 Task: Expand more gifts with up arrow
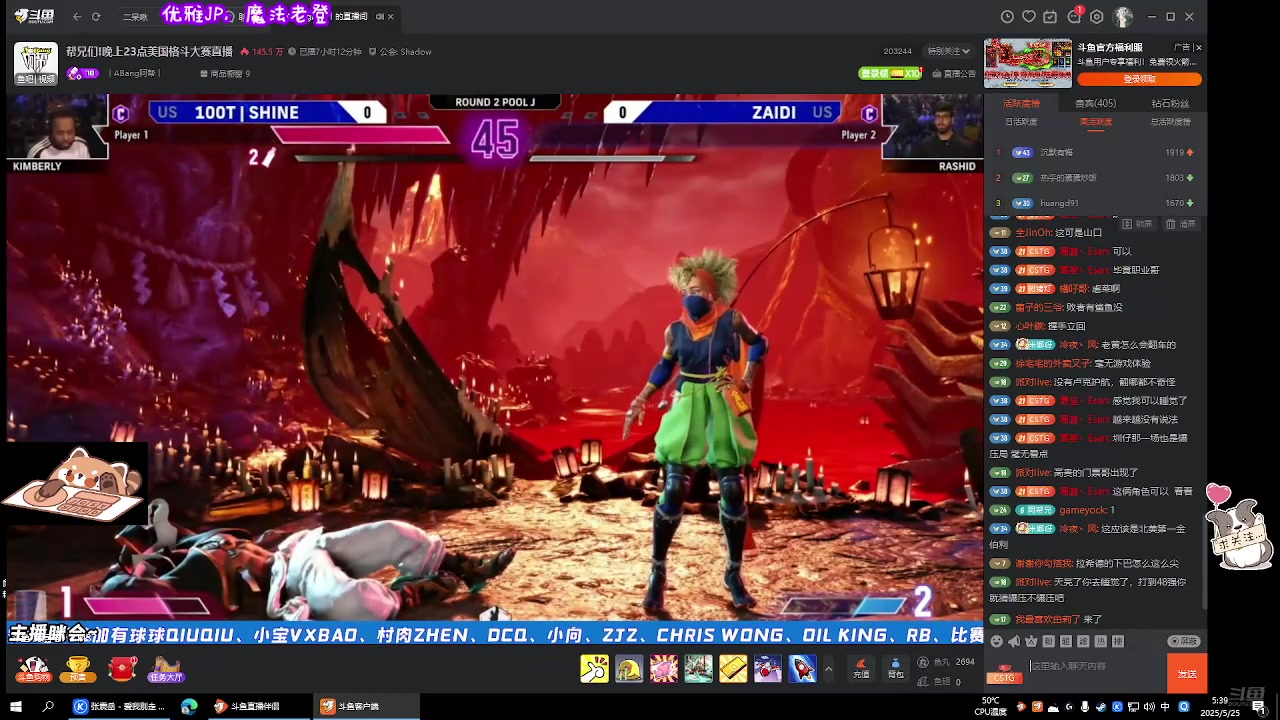[x=828, y=668]
